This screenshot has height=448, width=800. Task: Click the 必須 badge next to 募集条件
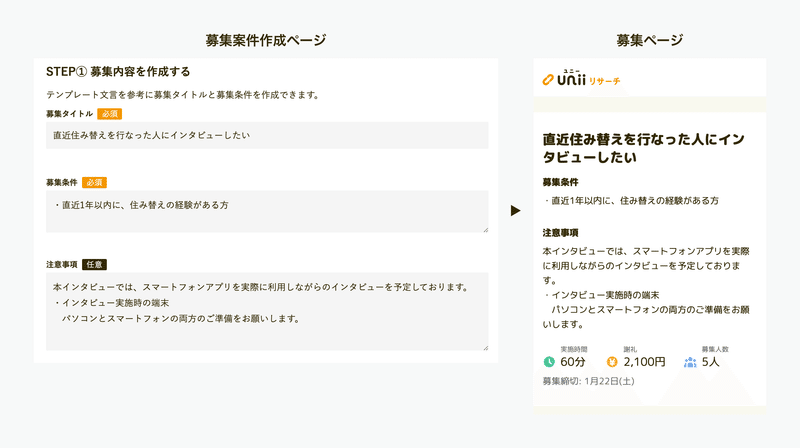tap(94, 182)
